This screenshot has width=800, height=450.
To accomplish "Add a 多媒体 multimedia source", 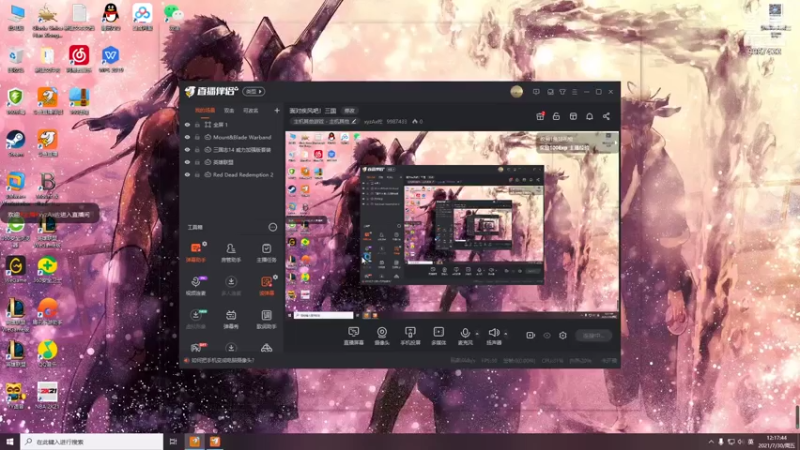I will pyautogui.click(x=438, y=336).
